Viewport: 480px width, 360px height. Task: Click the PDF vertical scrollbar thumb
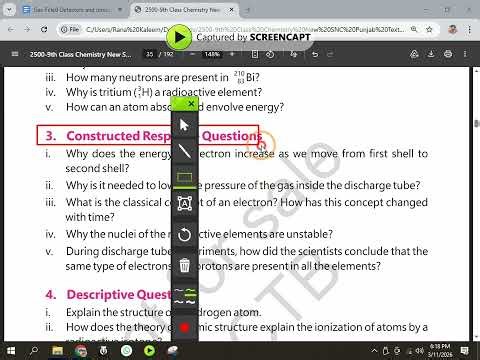476,124
